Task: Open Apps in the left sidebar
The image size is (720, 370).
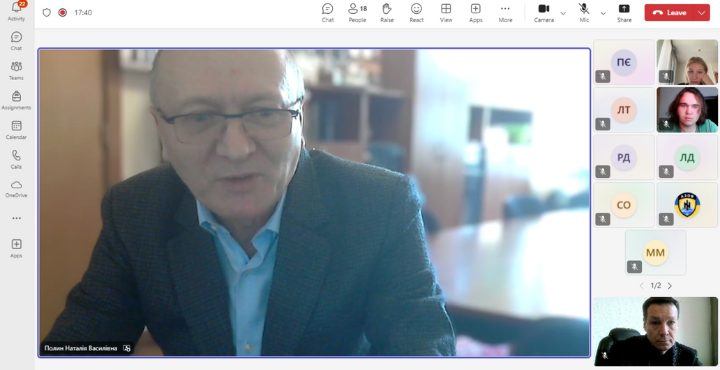Action: (17, 248)
